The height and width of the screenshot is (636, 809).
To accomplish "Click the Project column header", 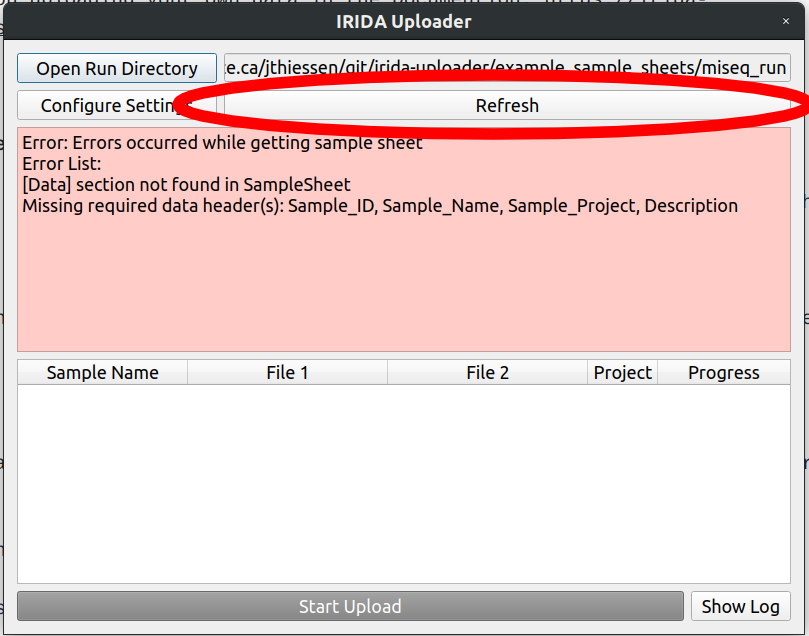I will pyautogui.click(x=622, y=372).
